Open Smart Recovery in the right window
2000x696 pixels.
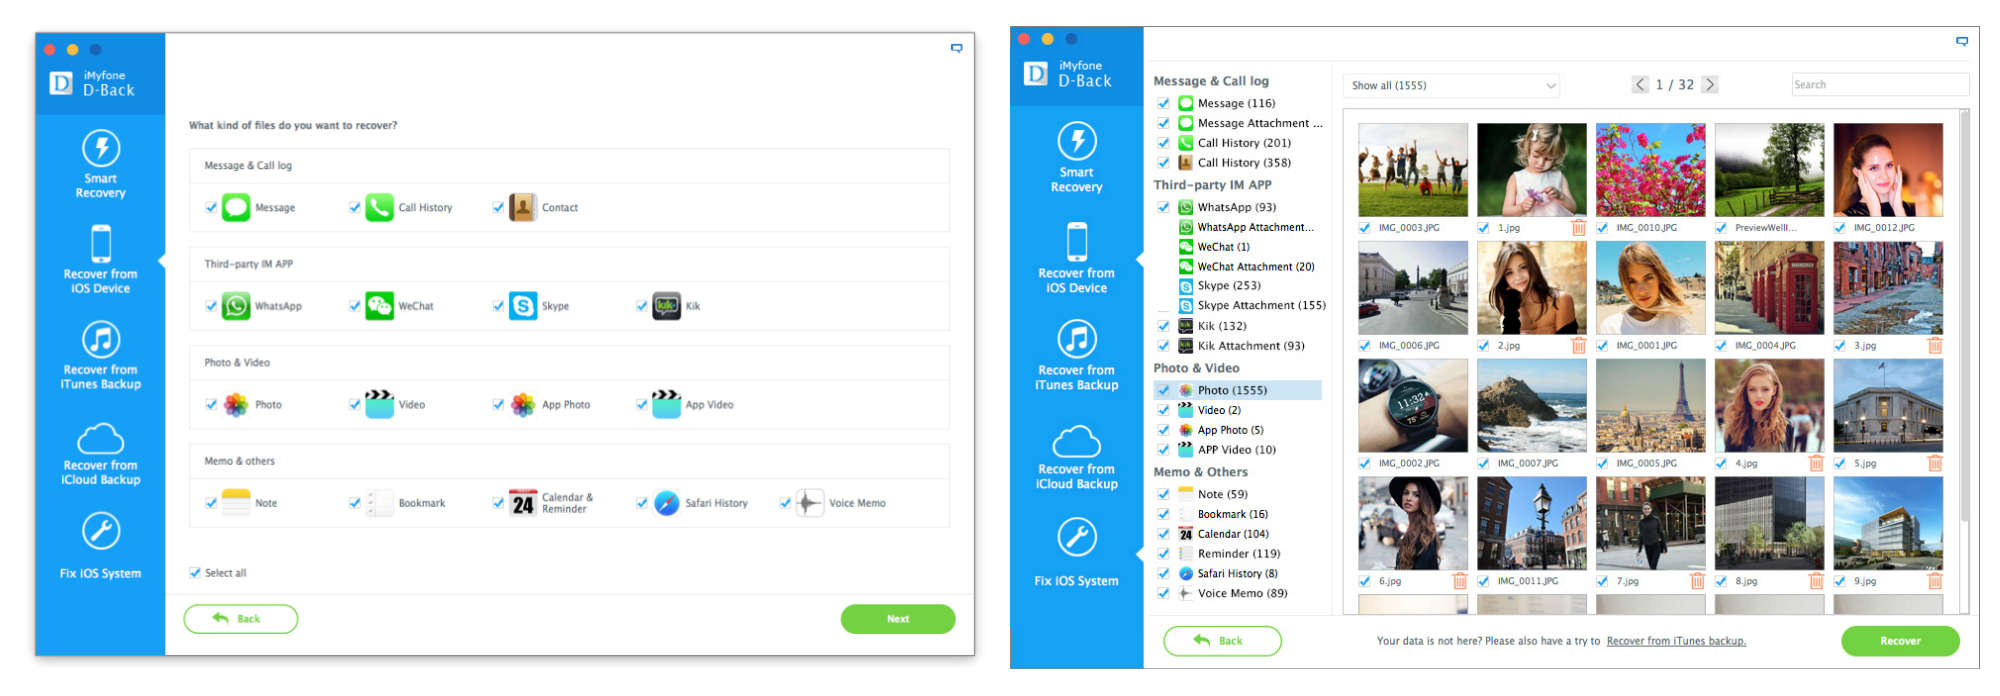[1076, 158]
